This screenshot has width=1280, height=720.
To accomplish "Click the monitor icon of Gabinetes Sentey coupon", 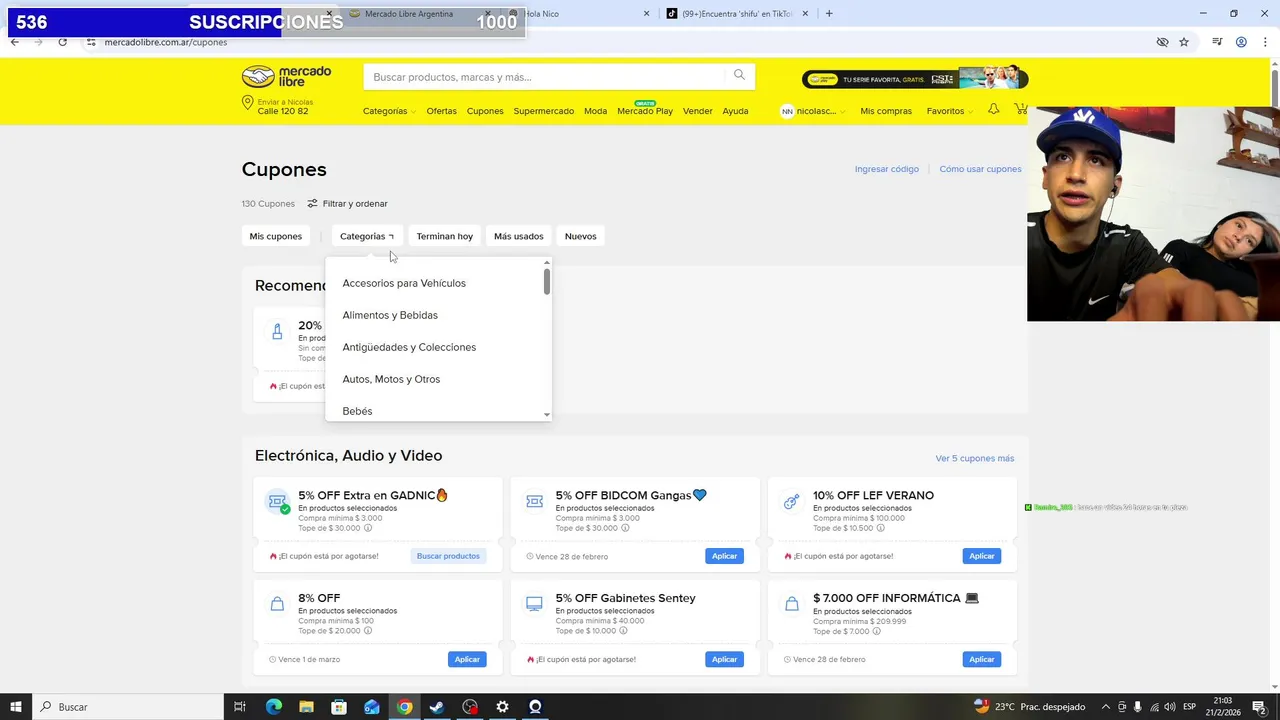I will tap(534, 605).
